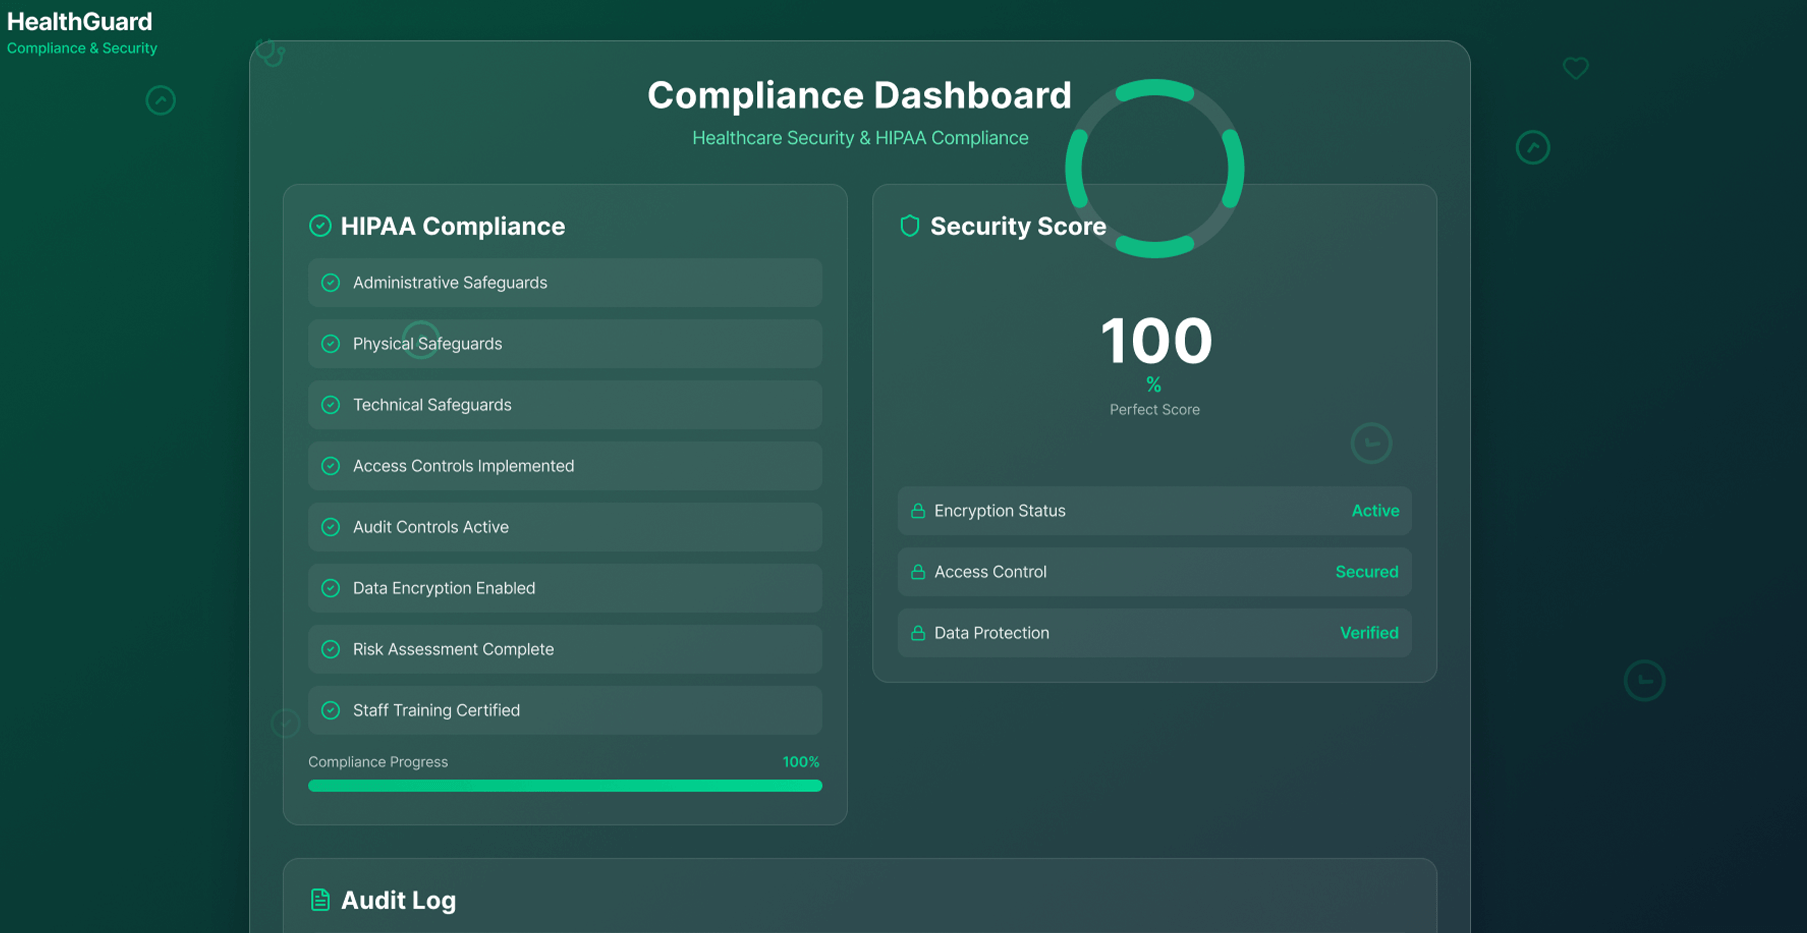Screen dimensions: 1807x933
Task: Toggle the Administrative Safeguards check
Action: click(x=331, y=282)
